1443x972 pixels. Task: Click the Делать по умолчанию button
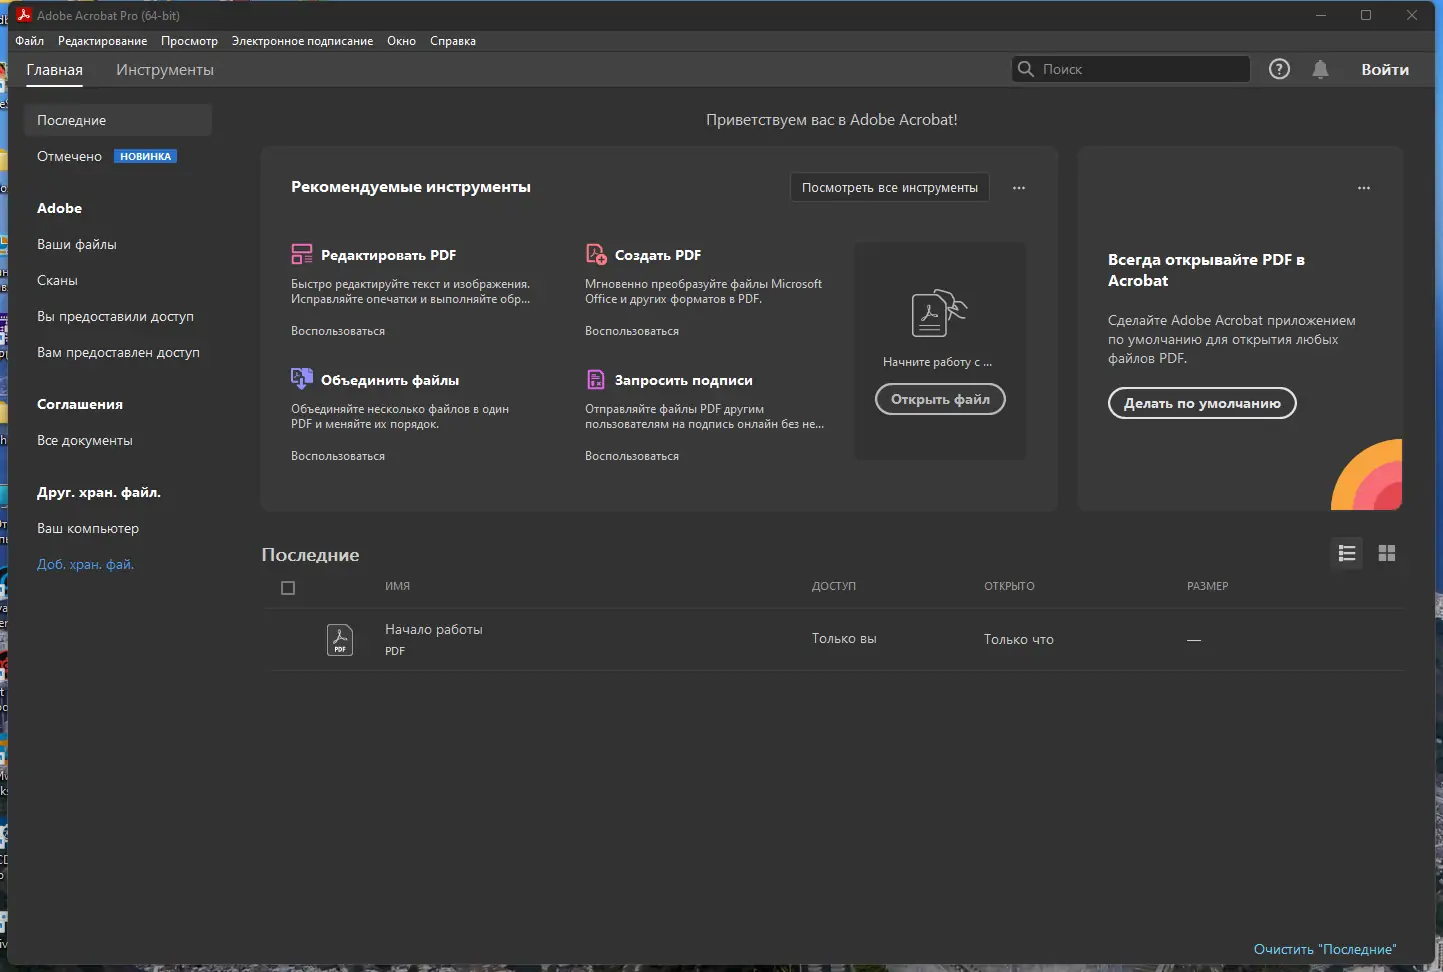coord(1202,403)
